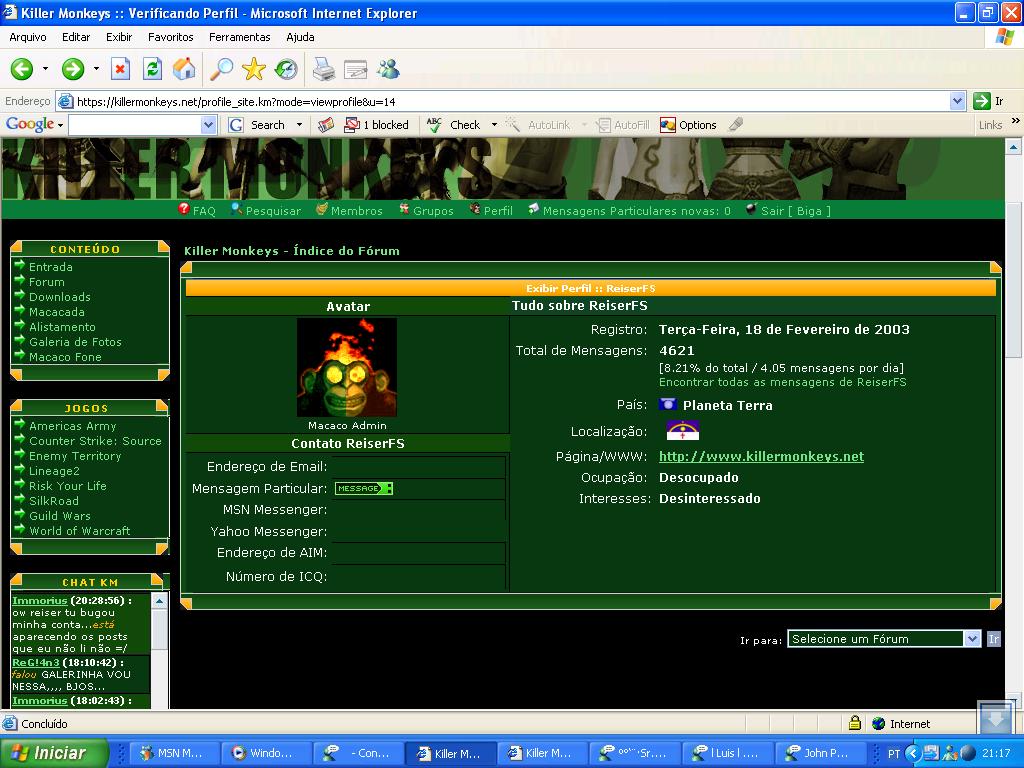Open the www.killermonkeys.net homepage link
The image size is (1024, 768).
click(x=760, y=456)
